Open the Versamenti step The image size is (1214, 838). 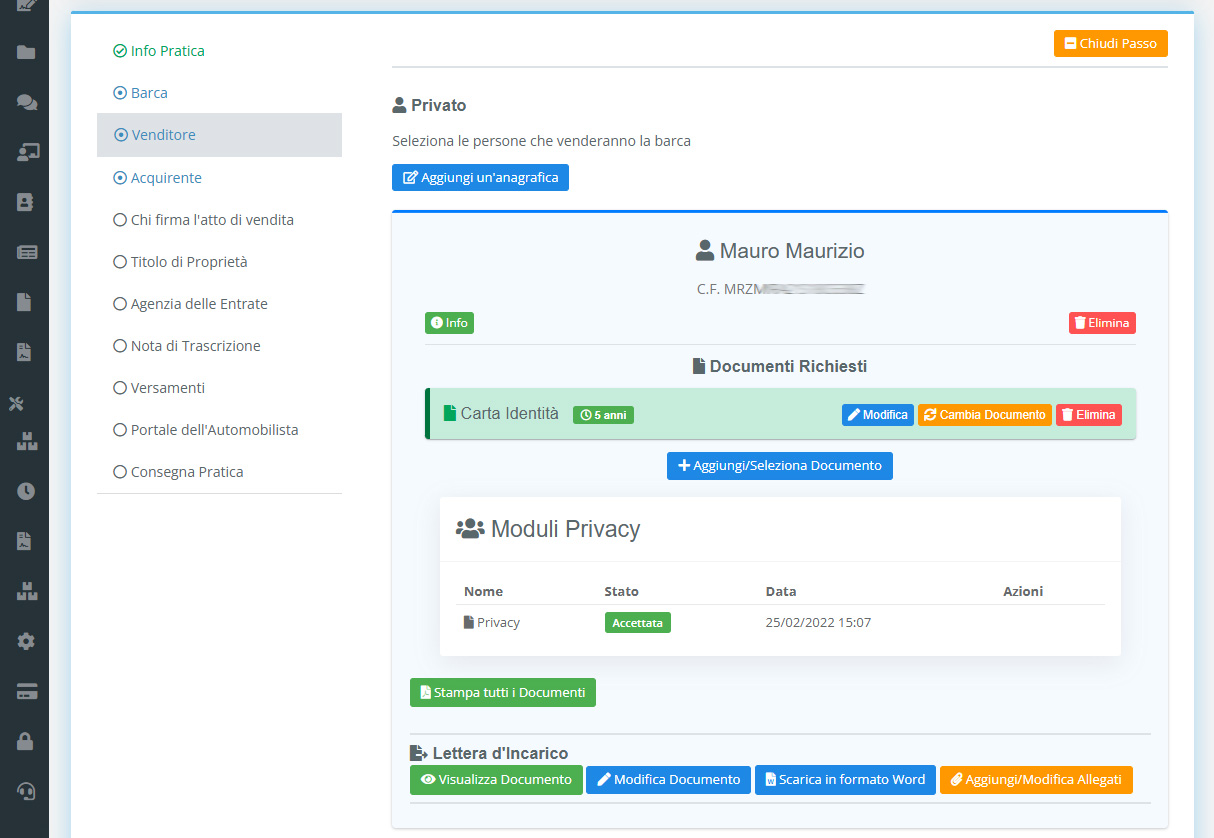[159, 387]
